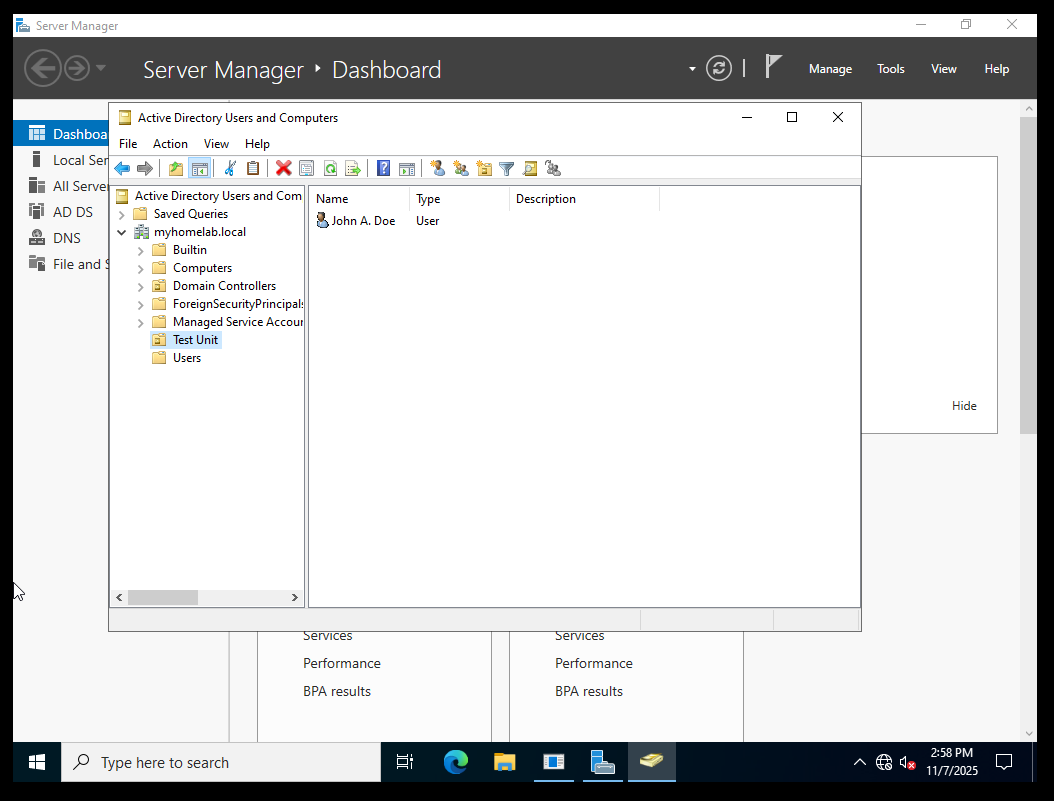Click the Delete red X toolbar icon
The height and width of the screenshot is (801, 1054).
click(283, 168)
